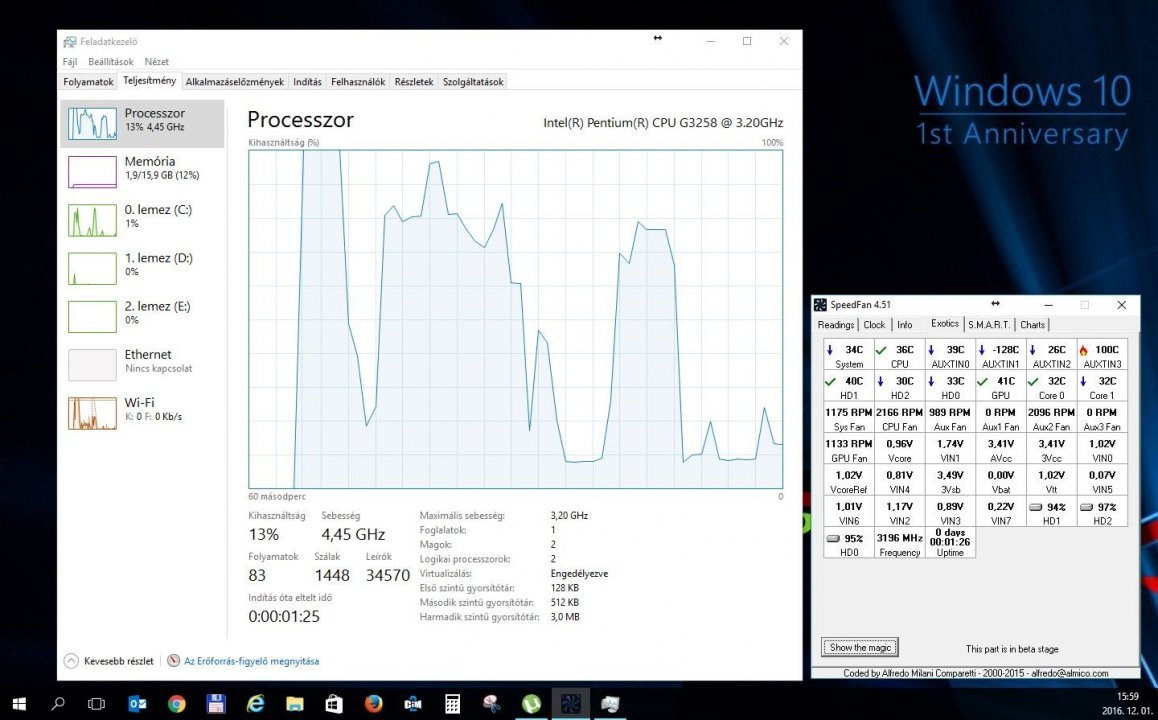This screenshot has width=1158, height=720.
Task: Select 1. lemez (D:) in sidebar
Action: click(142, 268)
